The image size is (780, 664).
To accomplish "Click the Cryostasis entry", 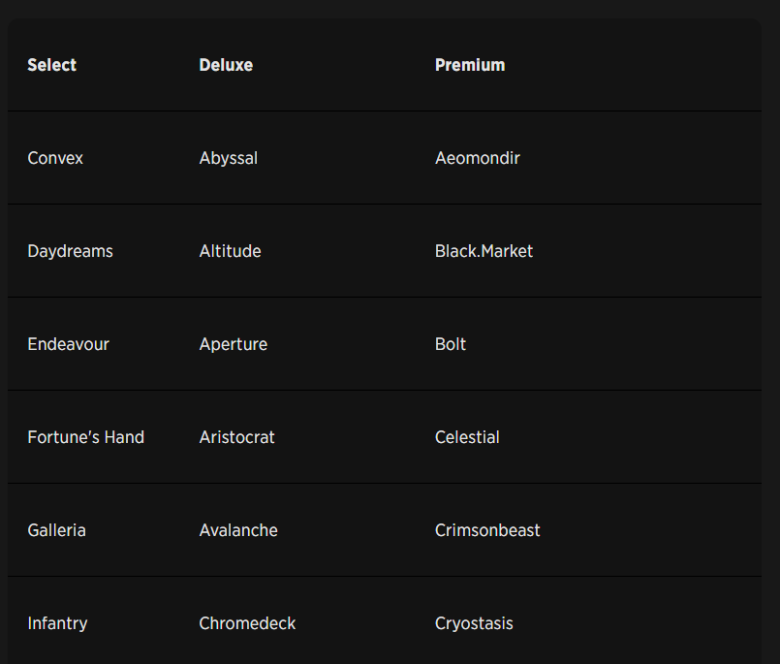I will (474, 623).
